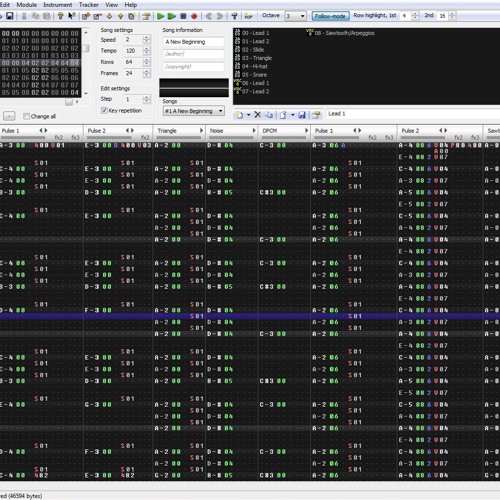Click the author input field

coord(194,54)
